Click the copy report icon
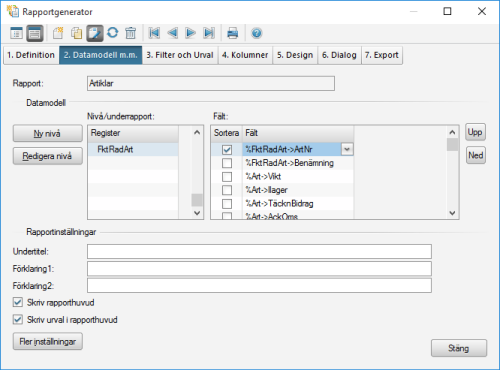This screenshot has height=370, width=500. pos(77,33)
